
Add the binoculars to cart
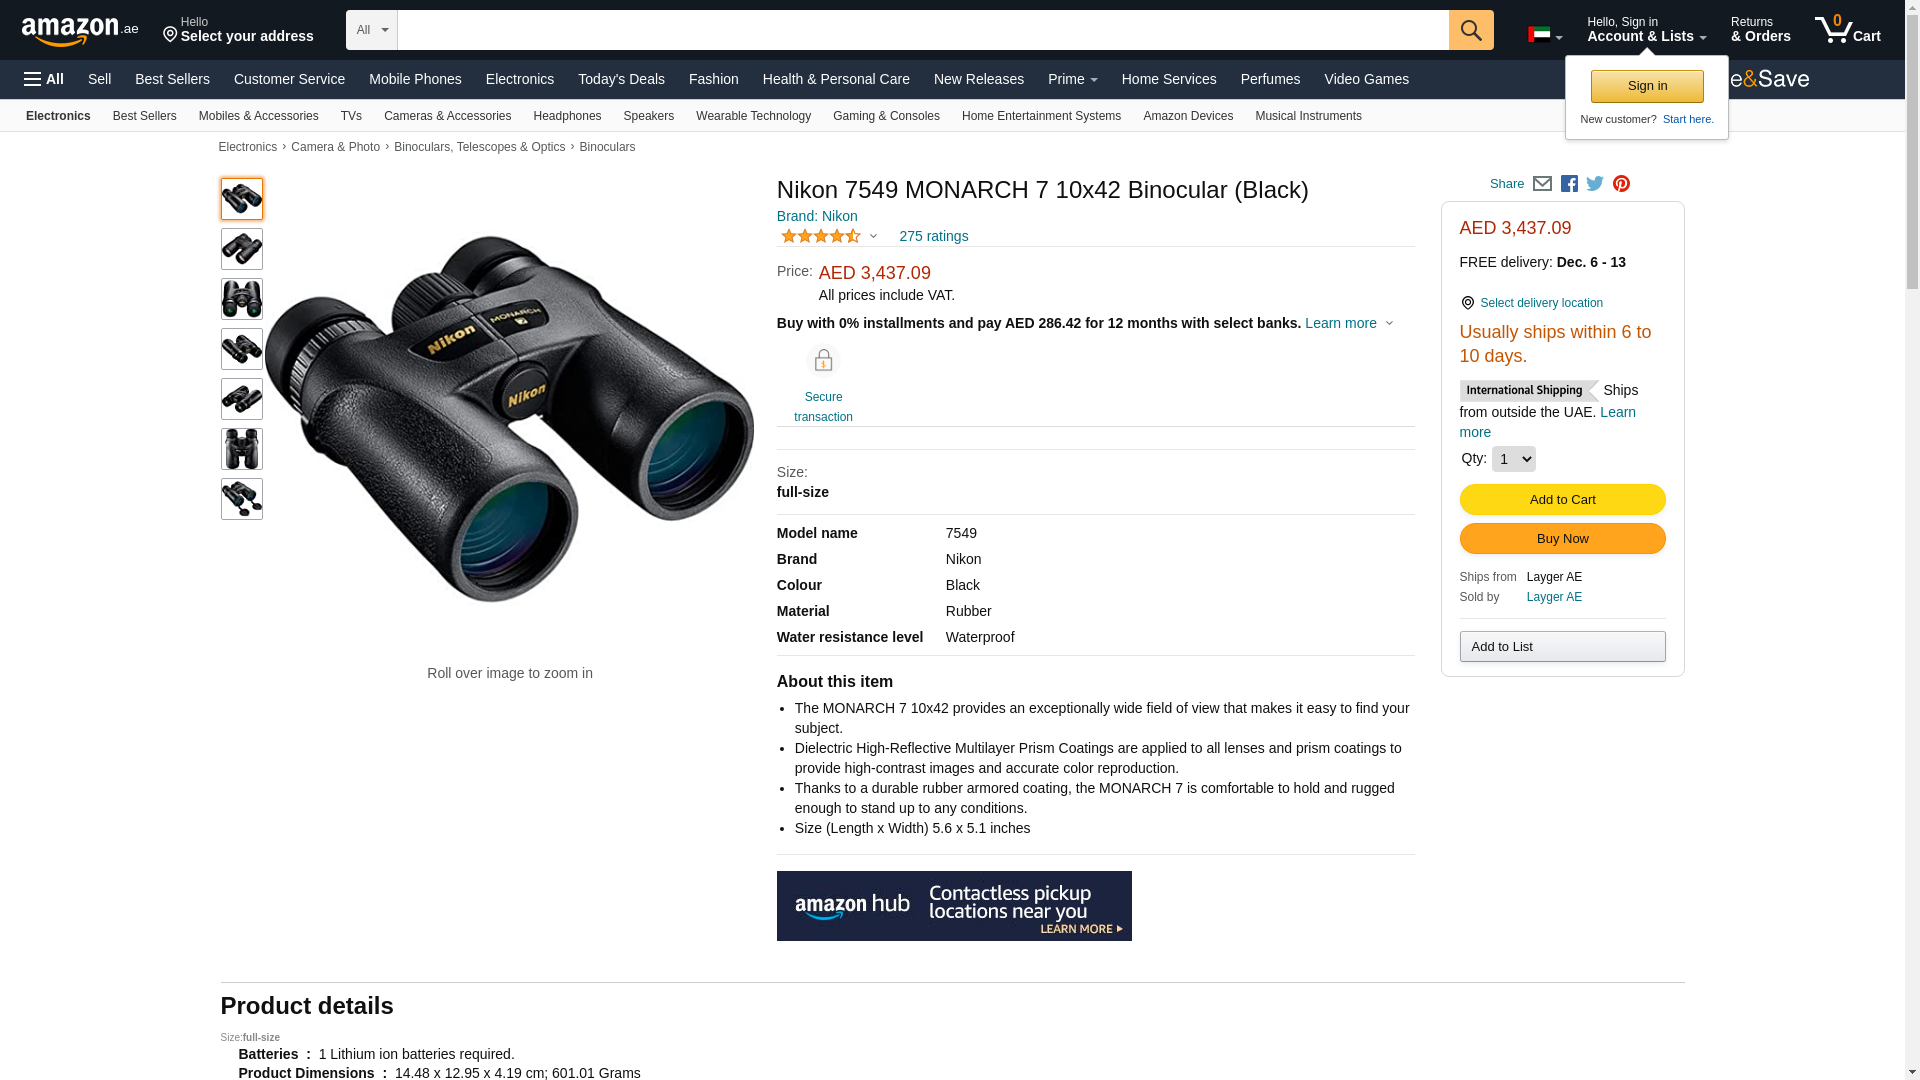1562,500
